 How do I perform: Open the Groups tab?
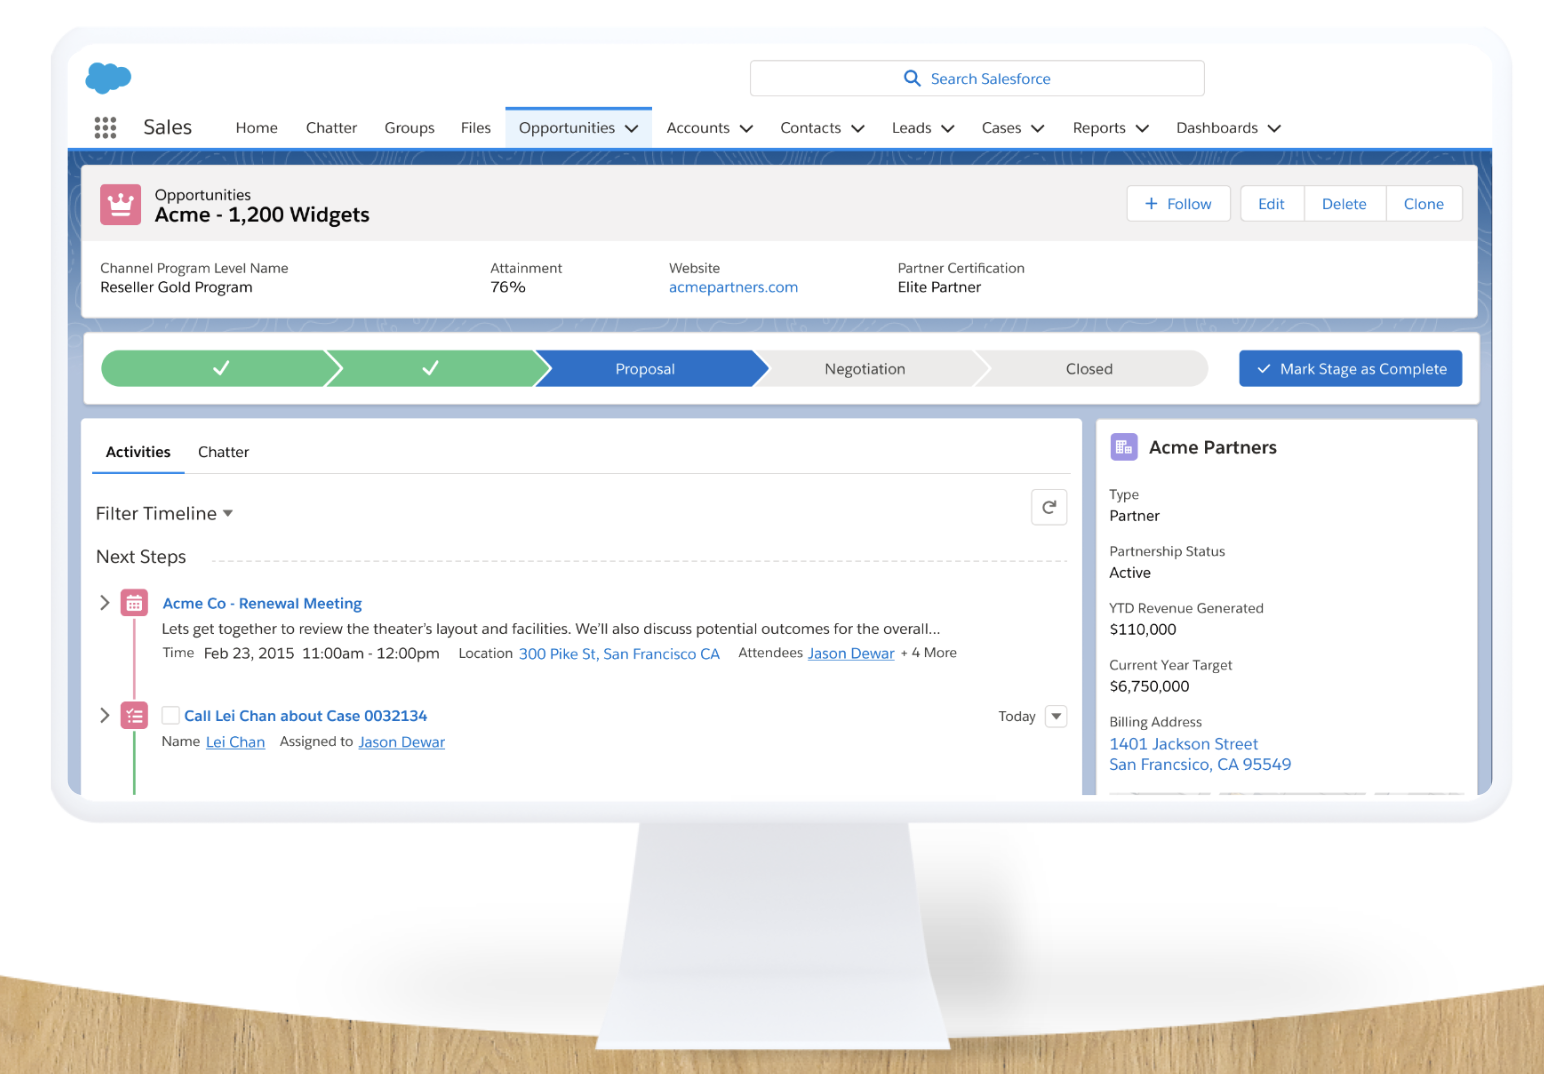[410, 128]
